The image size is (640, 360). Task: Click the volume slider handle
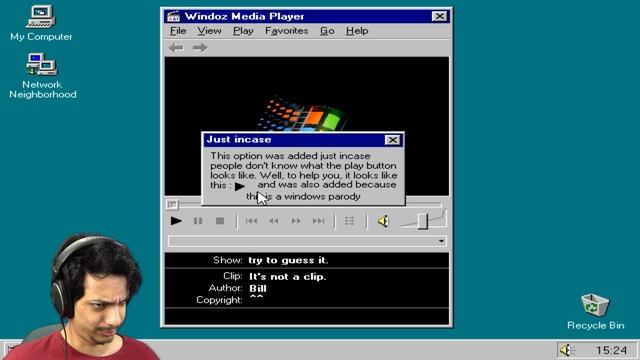[x=422, y=221]
